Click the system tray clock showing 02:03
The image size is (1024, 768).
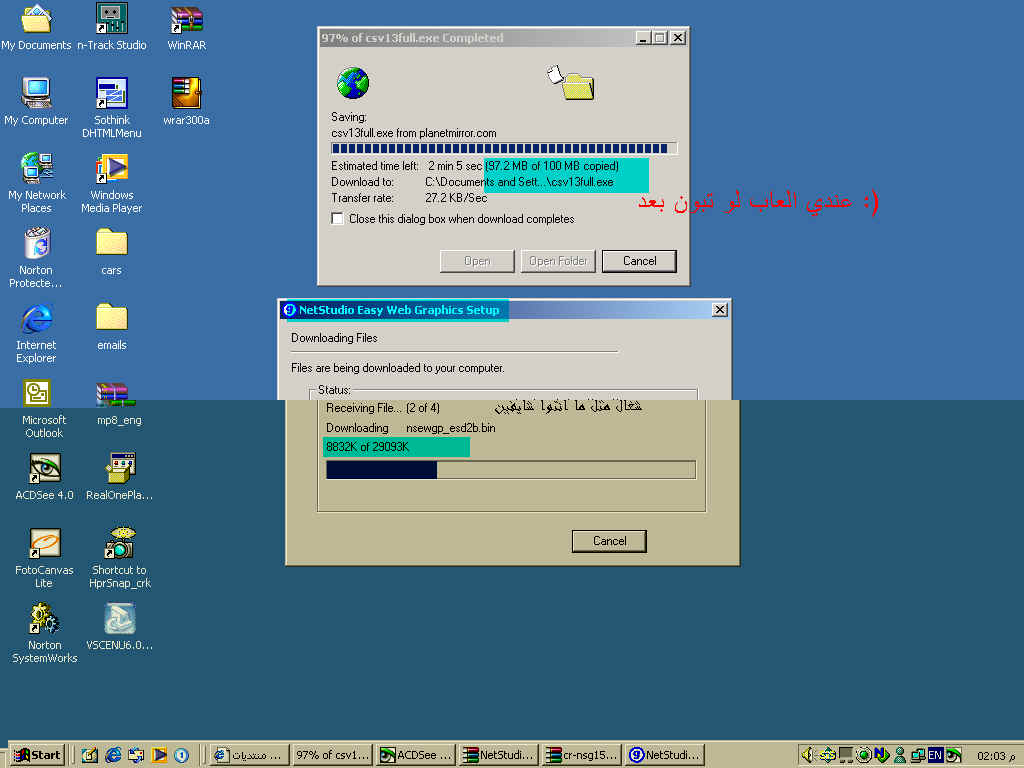pyautogui.click(x=997, y=756)
